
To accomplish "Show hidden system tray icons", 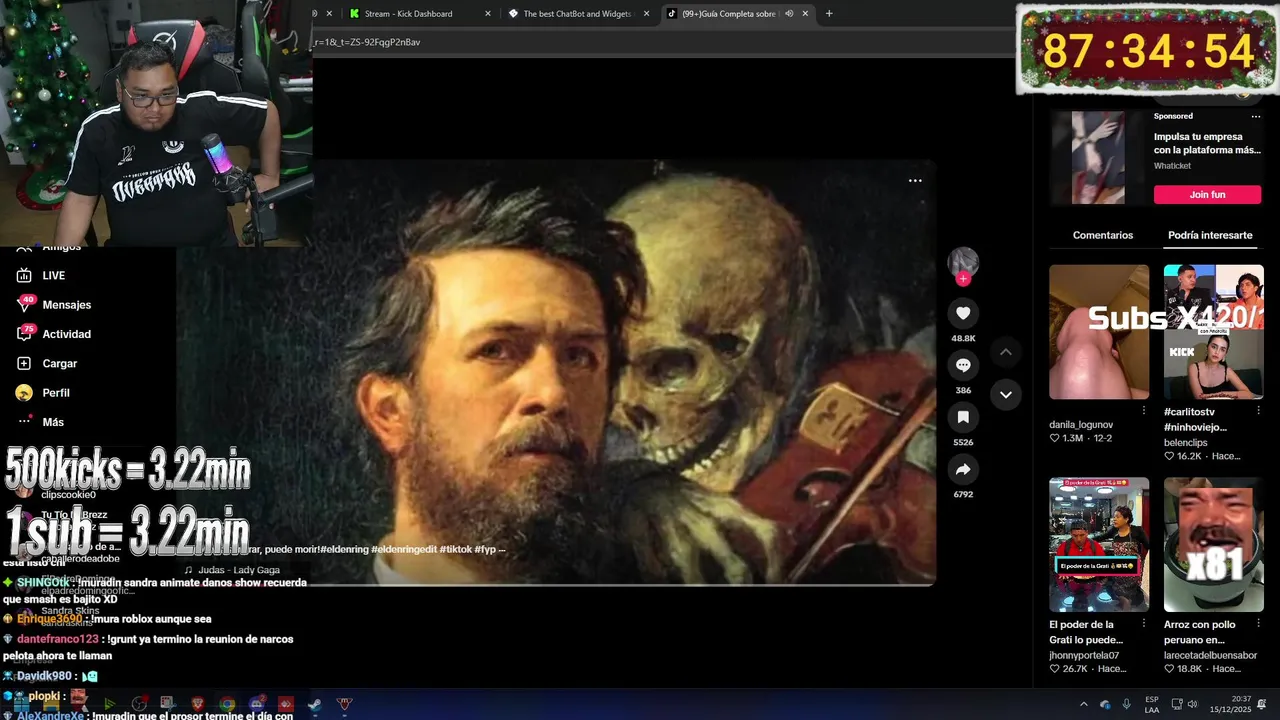I will [x=1083, y=704].
